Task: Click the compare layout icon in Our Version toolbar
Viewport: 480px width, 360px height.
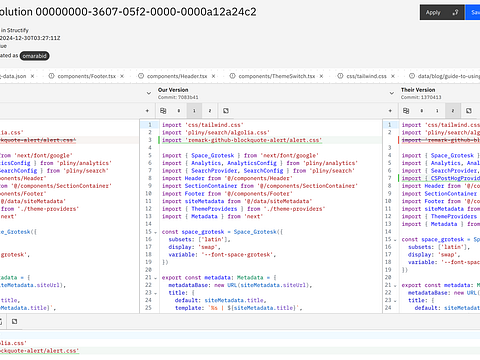Action: 163,111
